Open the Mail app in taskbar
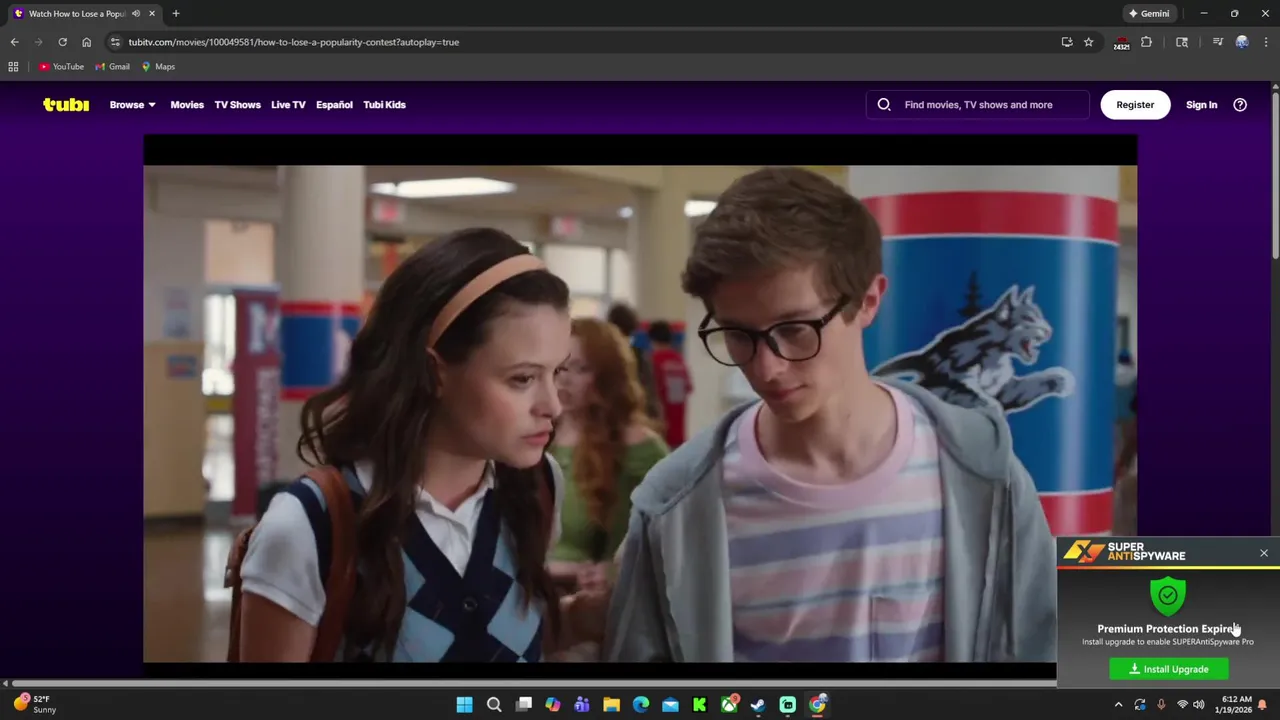The width and height of the screenshot is (1280, 720). (670, 705)
